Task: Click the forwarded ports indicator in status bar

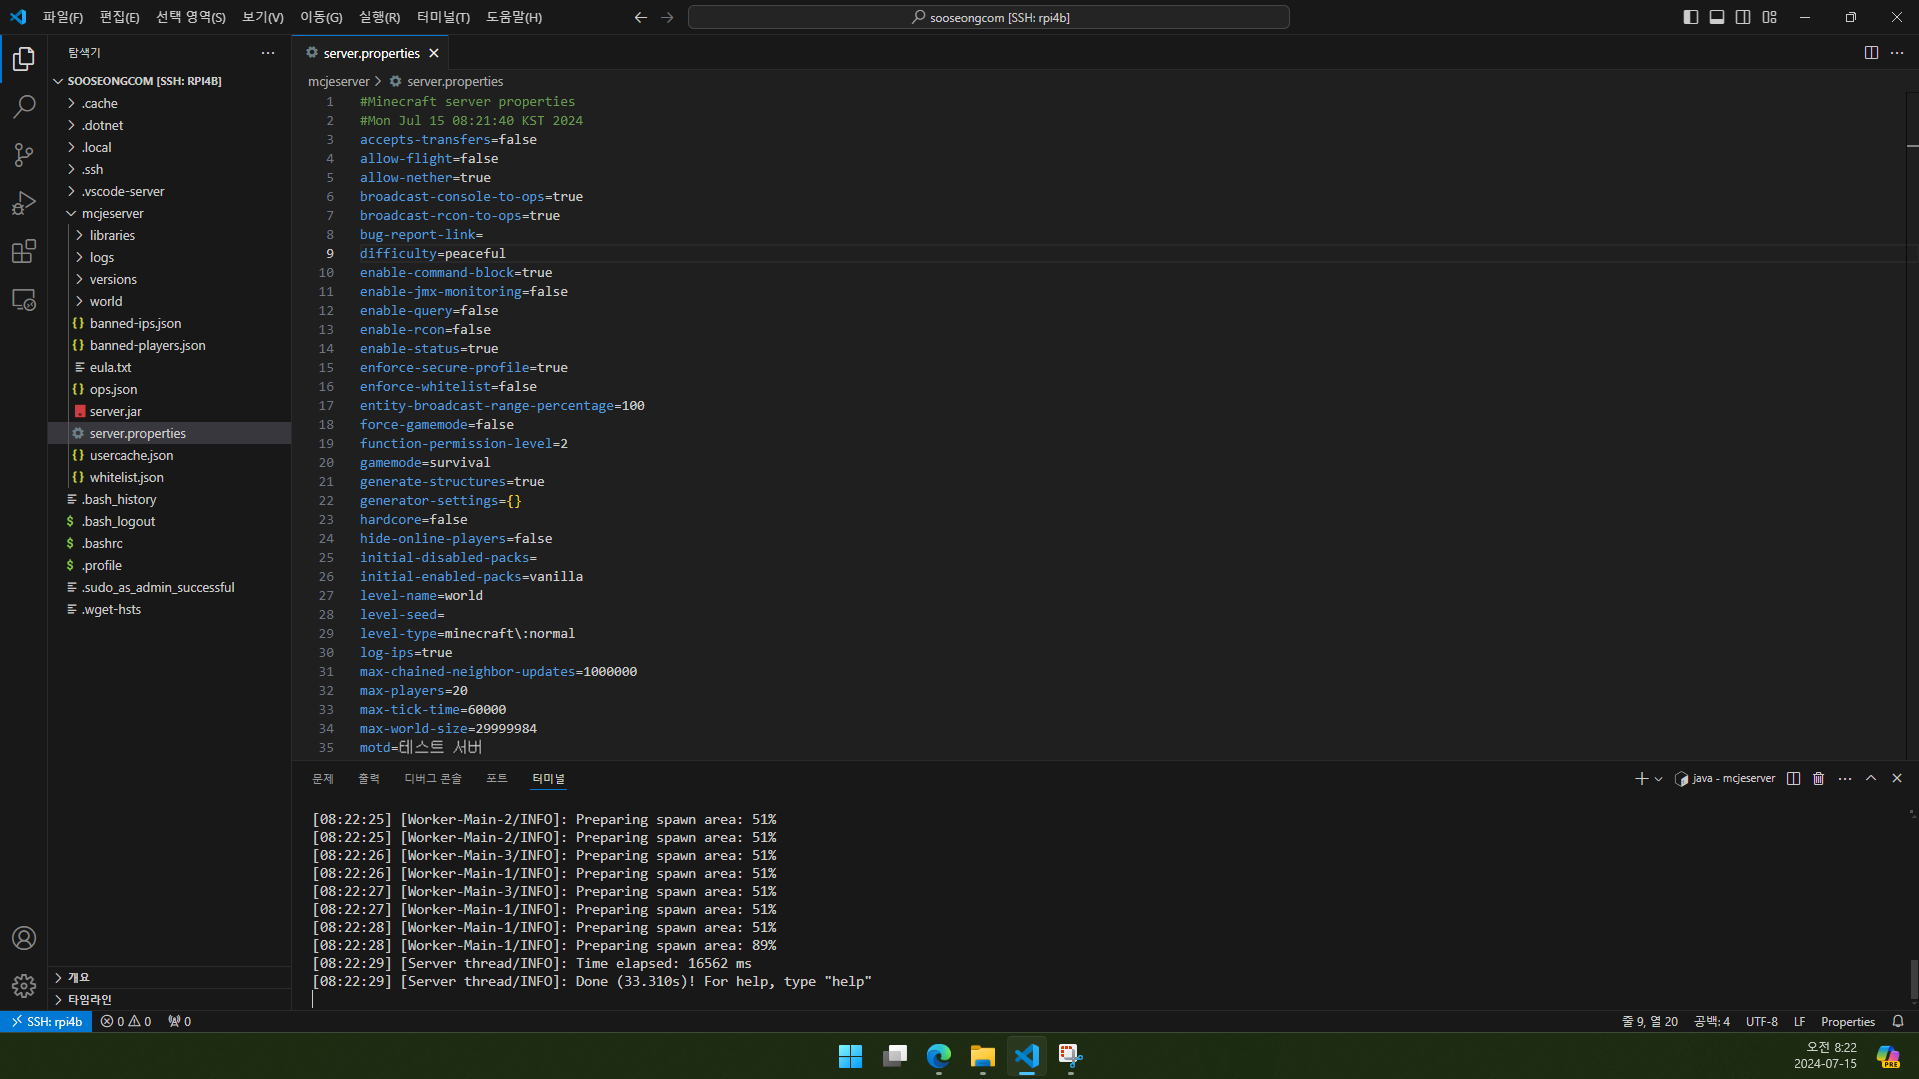Action: (x=180, y=1022)
